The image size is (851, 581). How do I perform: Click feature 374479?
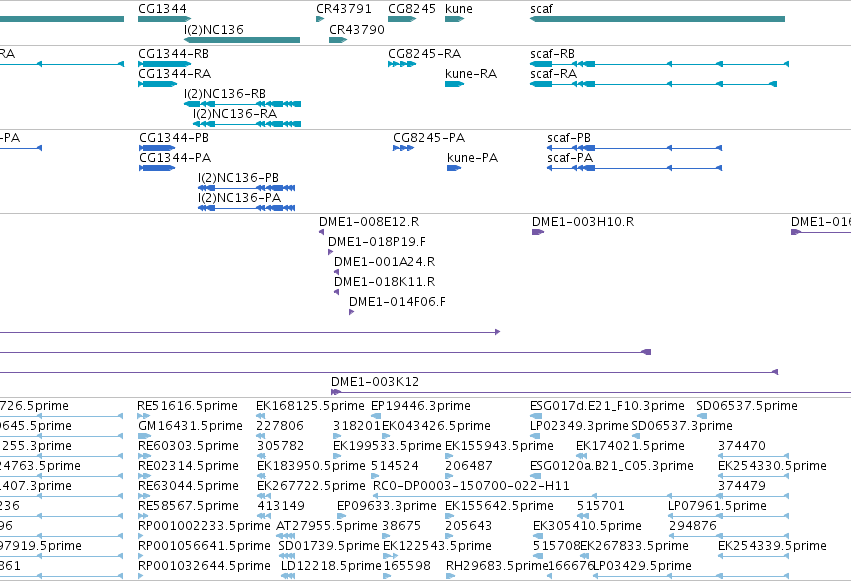742,486
